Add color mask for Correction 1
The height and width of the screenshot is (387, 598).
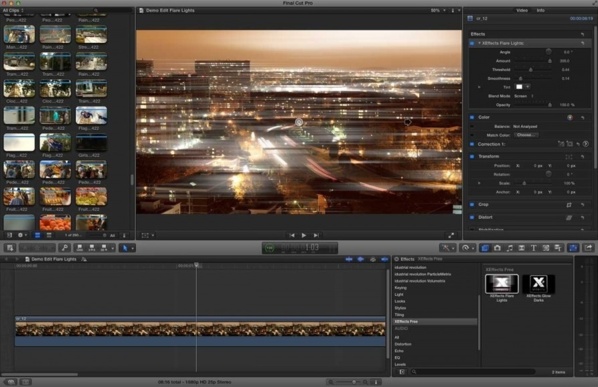561,144
